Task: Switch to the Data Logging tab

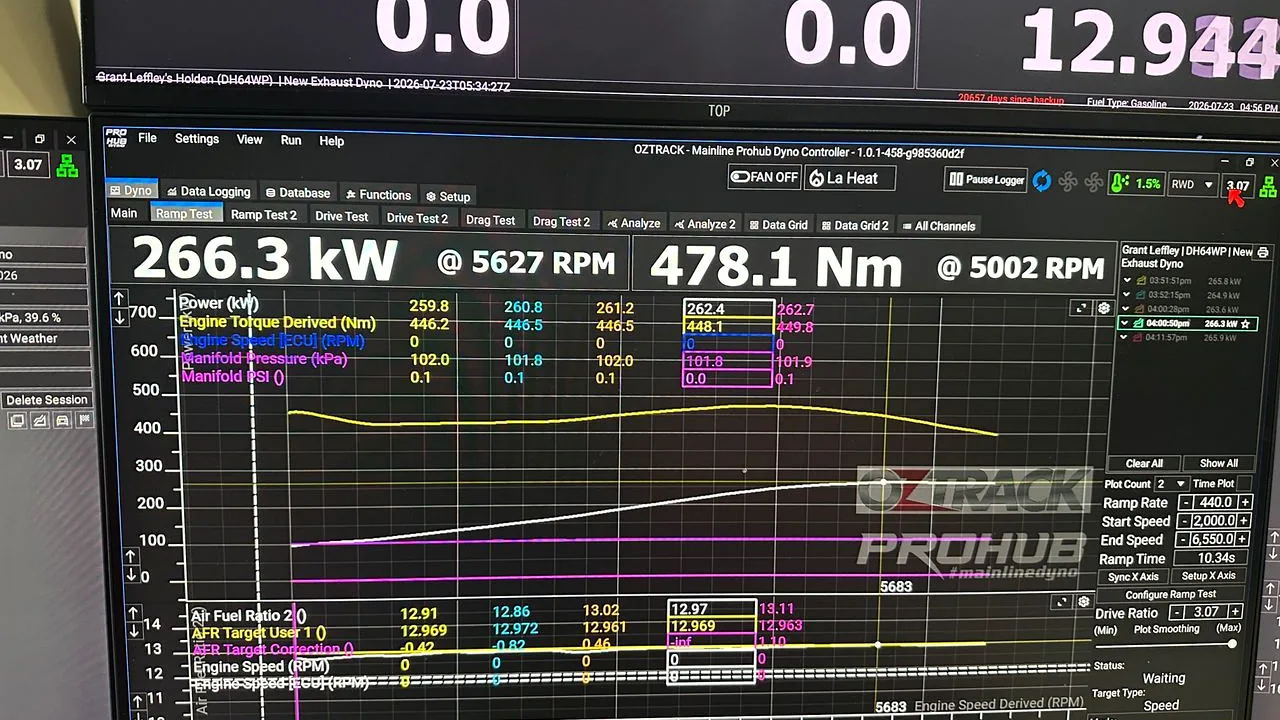Action: point(208,192)
